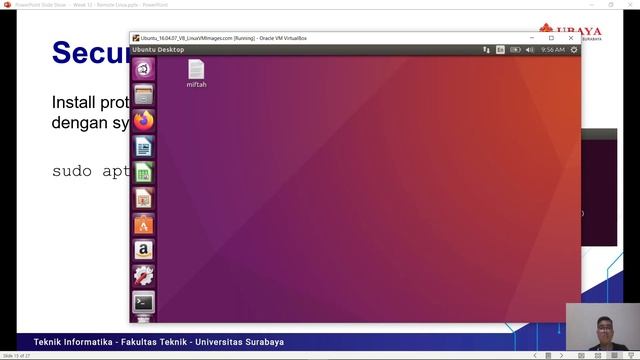This screenshot has width=640, height=360.
Task: Launch Firefox from the Ubuntu launcher
Action: click(x=143, y=120)
